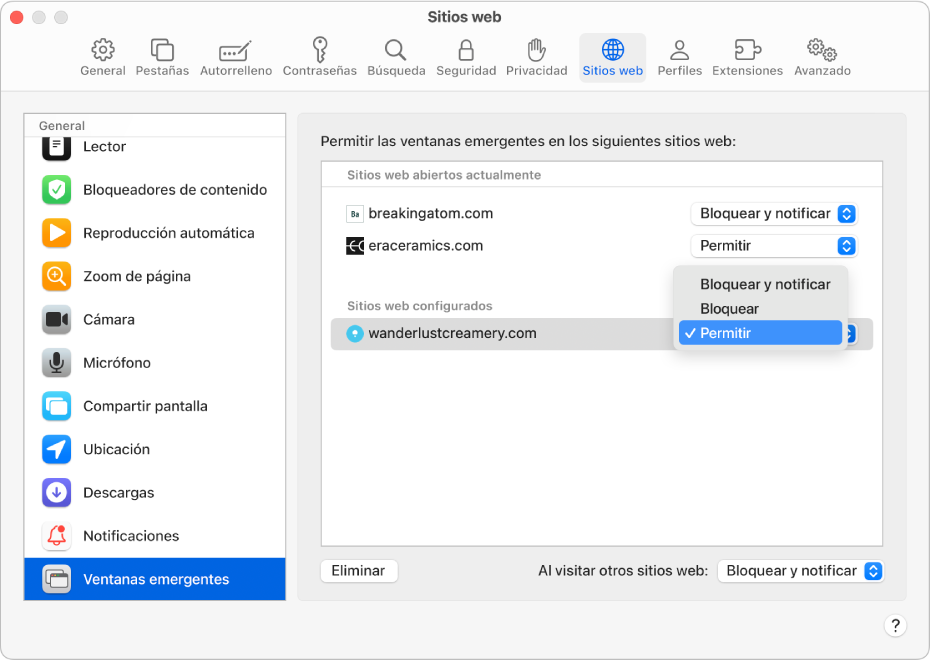Click the Ventanas emergentes window icon
931x662 pixels.
point(56,579)
